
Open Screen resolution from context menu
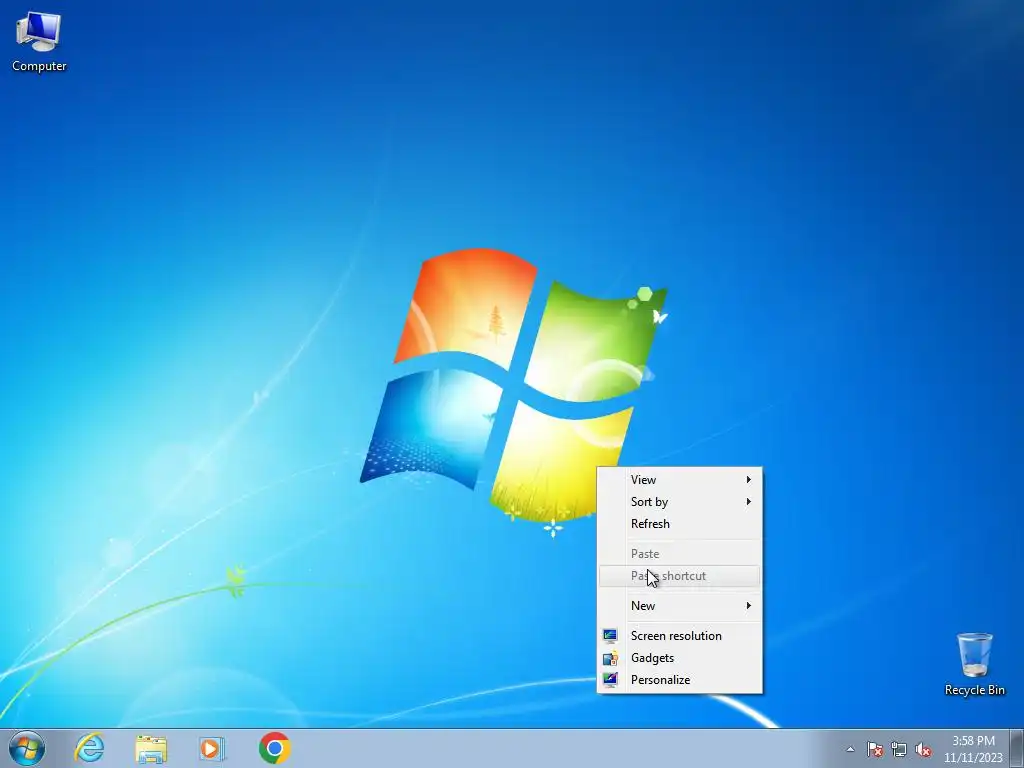(x=680, y=635)
